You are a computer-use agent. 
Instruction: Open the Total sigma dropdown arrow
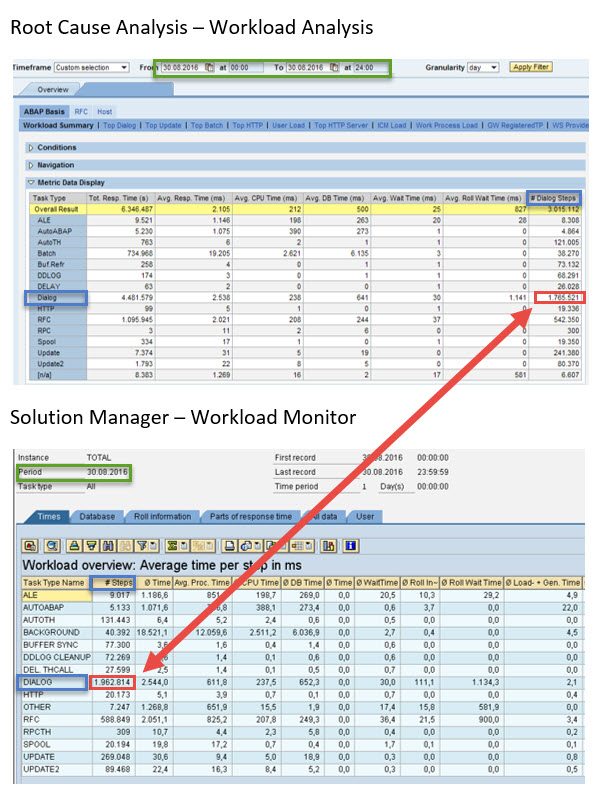click(x=184, y=546)
